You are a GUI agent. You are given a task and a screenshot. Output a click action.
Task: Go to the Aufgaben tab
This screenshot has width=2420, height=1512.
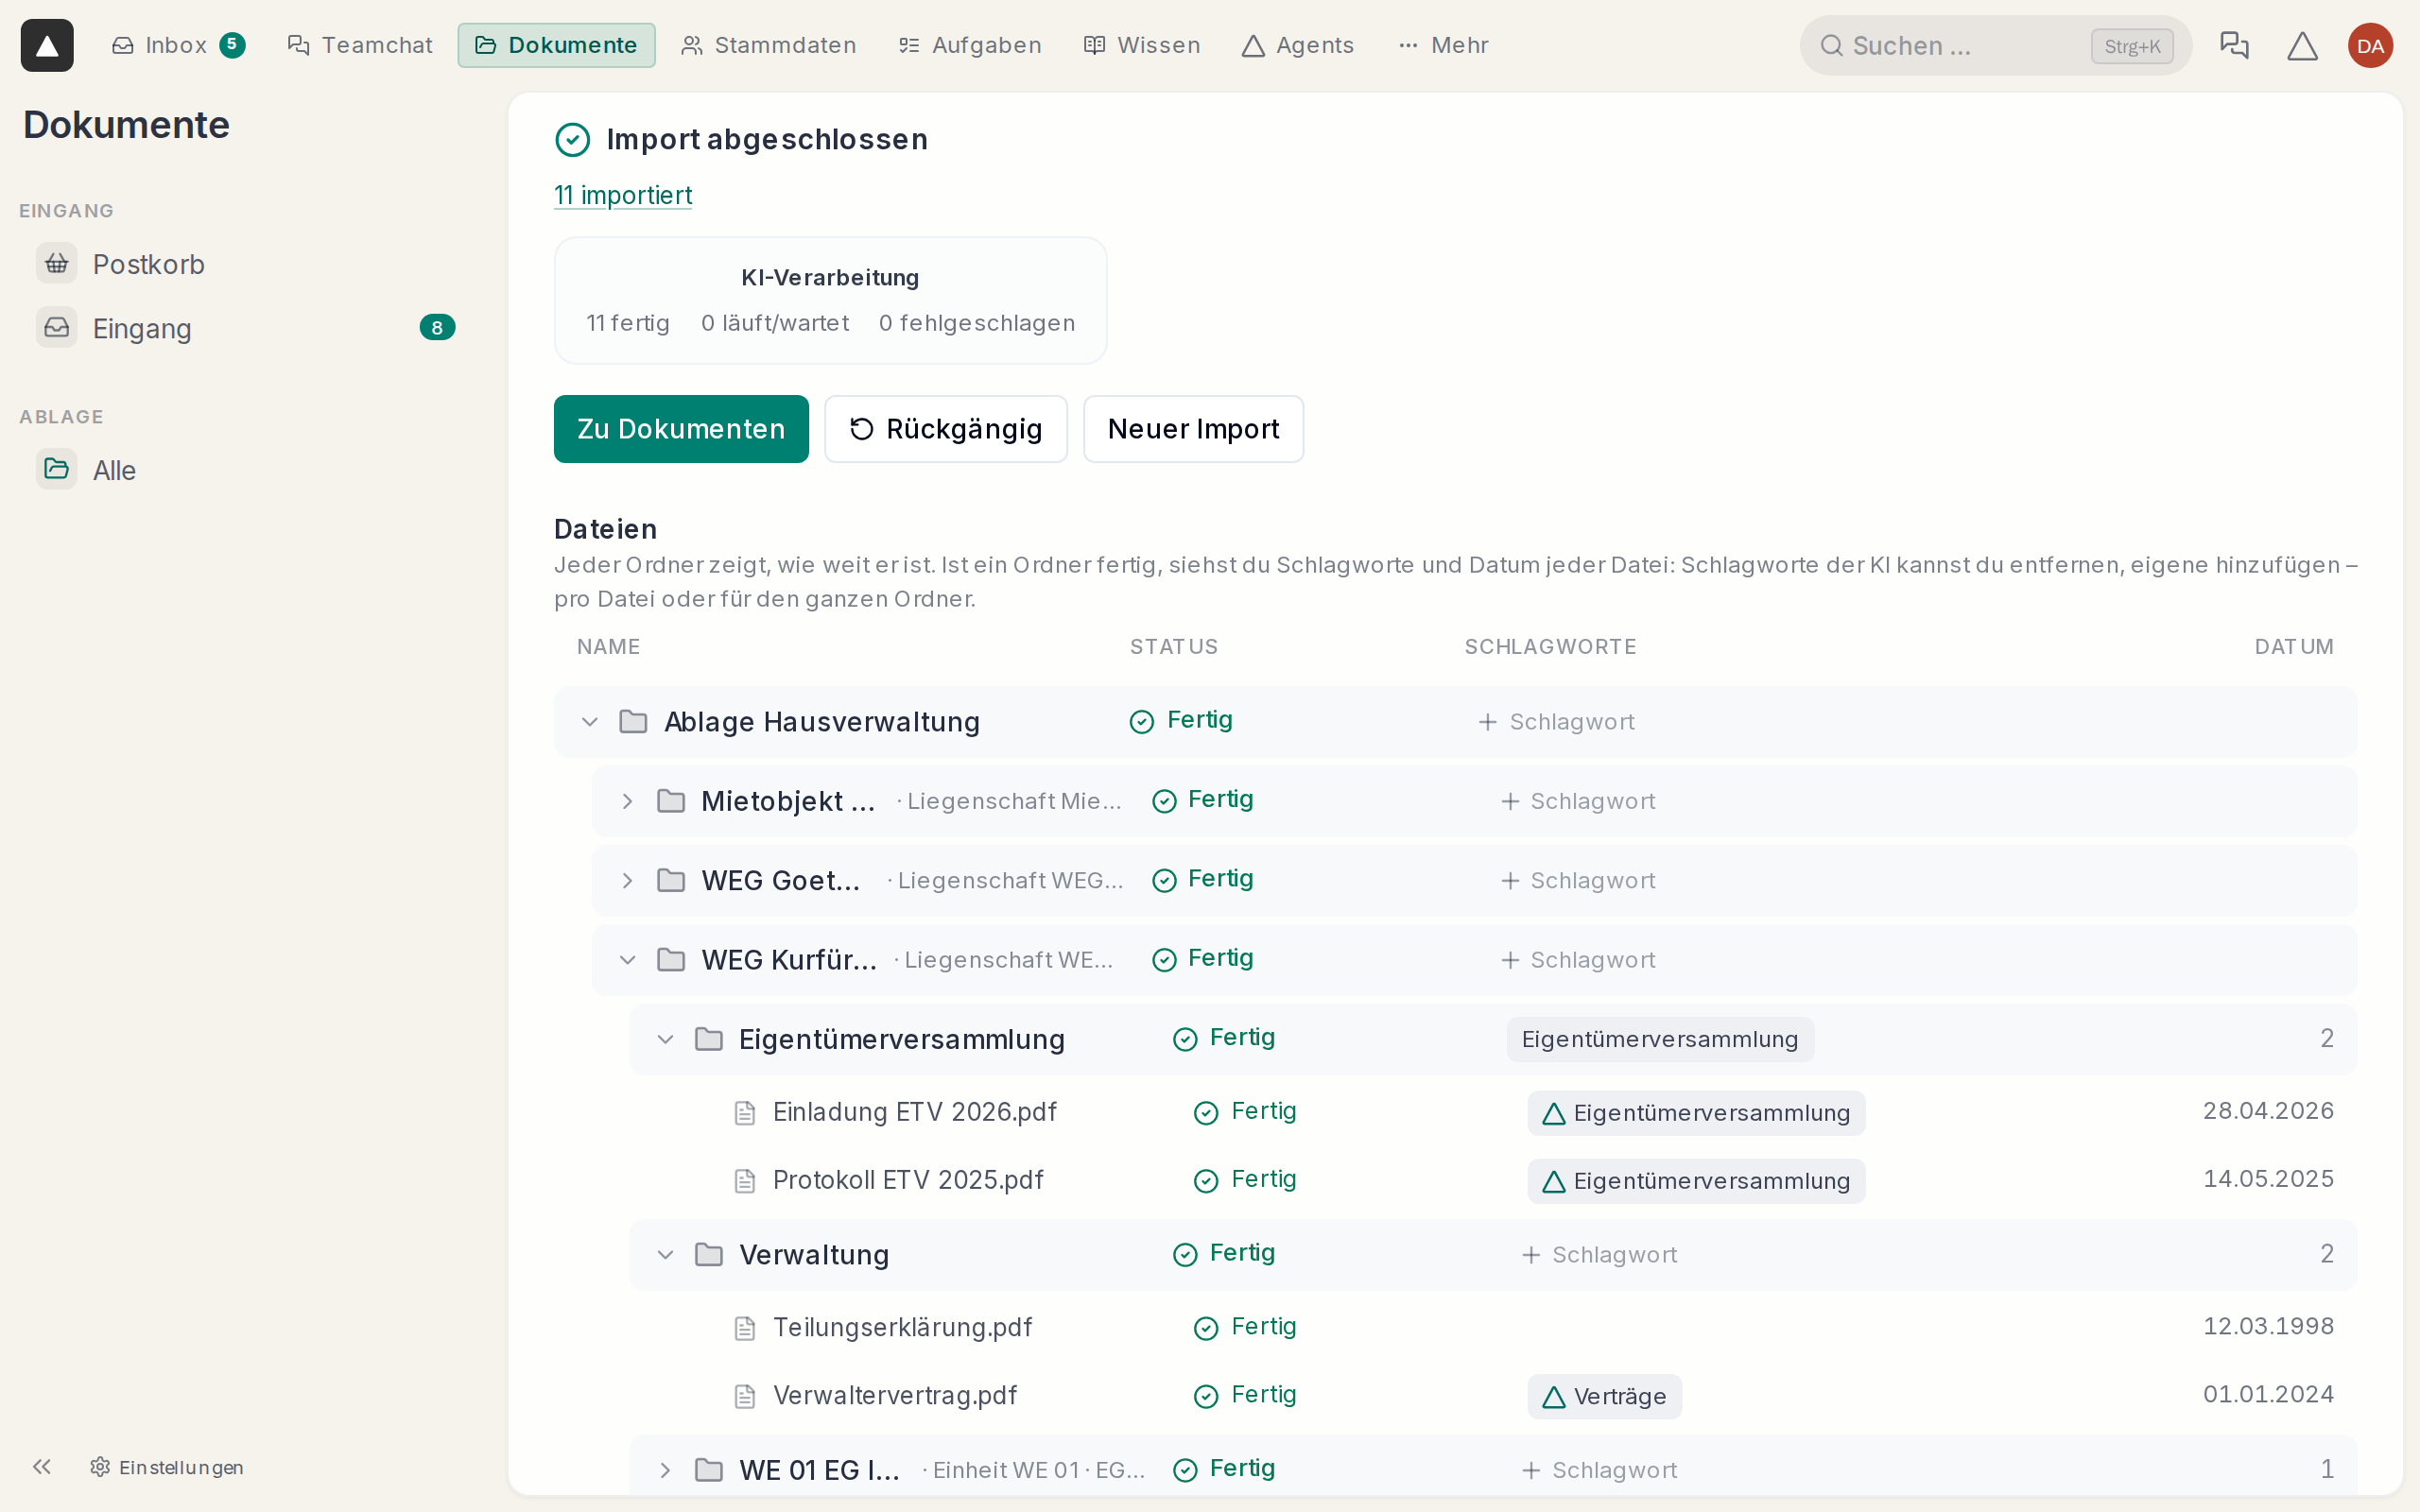pyautogui.click(x=969, y=45)
